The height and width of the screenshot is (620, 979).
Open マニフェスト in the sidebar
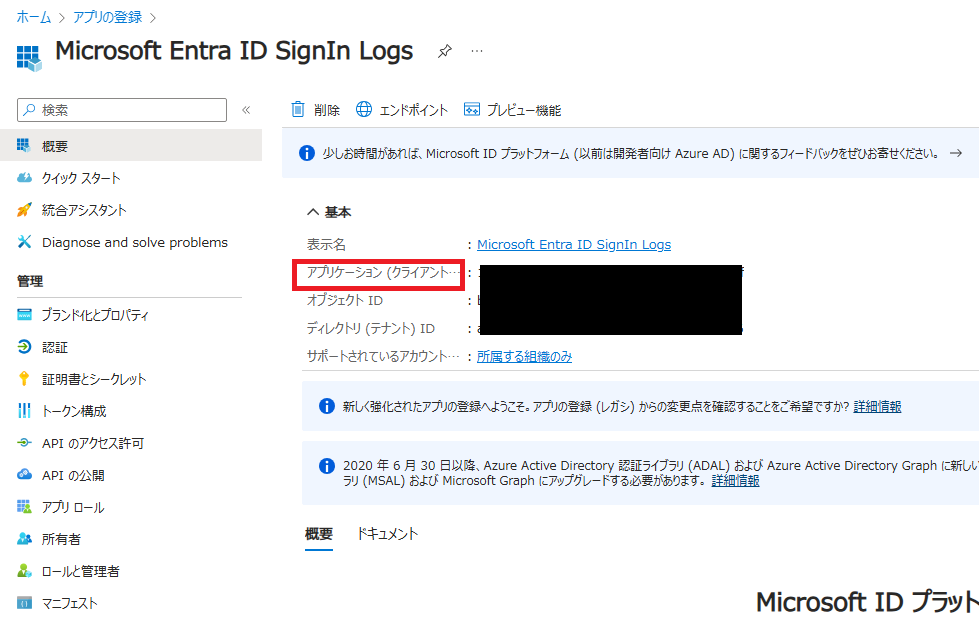(x=70, y=603)
